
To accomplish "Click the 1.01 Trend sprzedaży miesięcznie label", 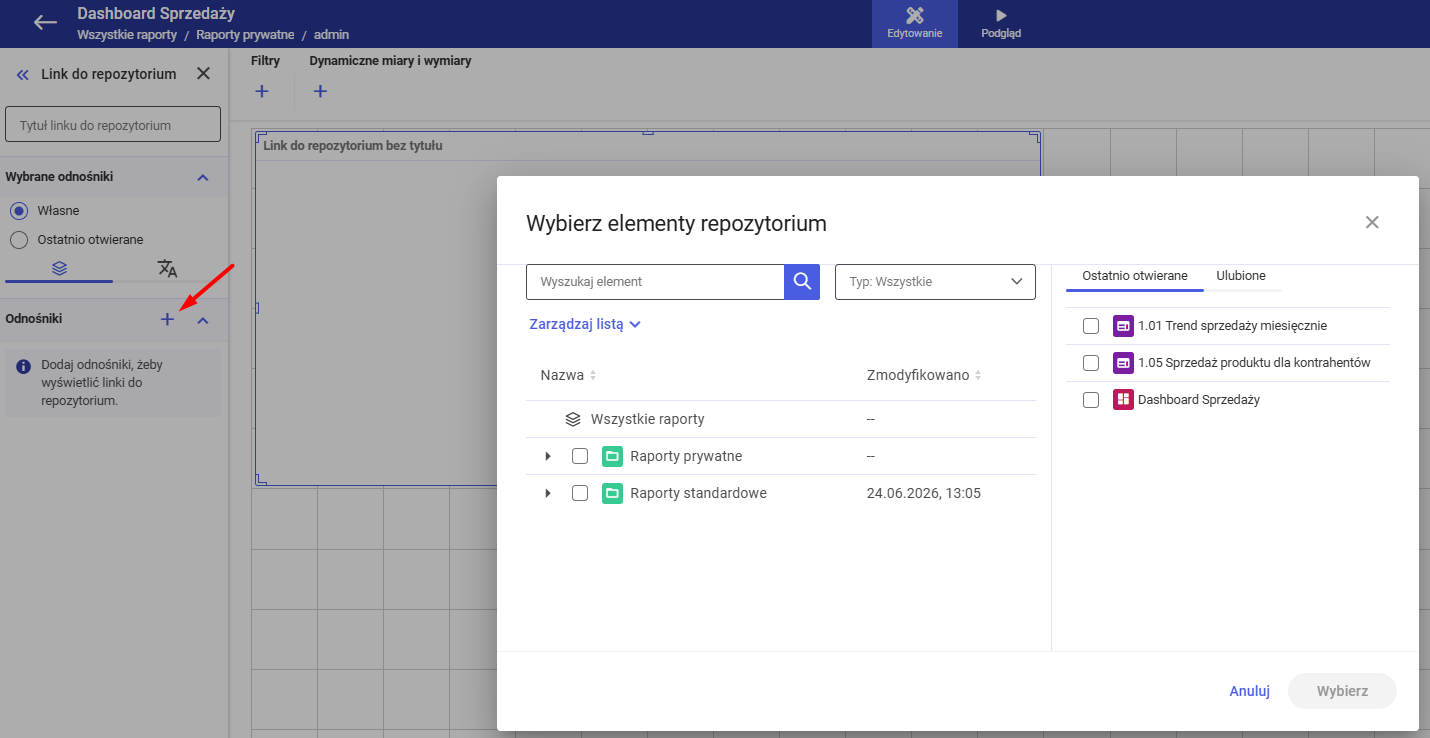I will tap(1232, 326).
